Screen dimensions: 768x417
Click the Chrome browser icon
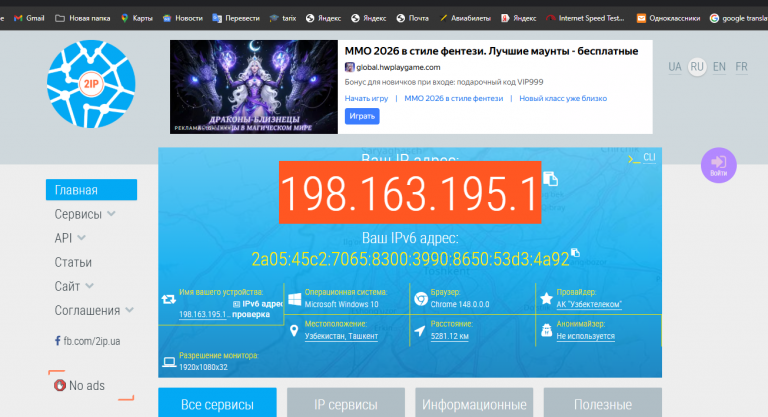coord(421,298)
